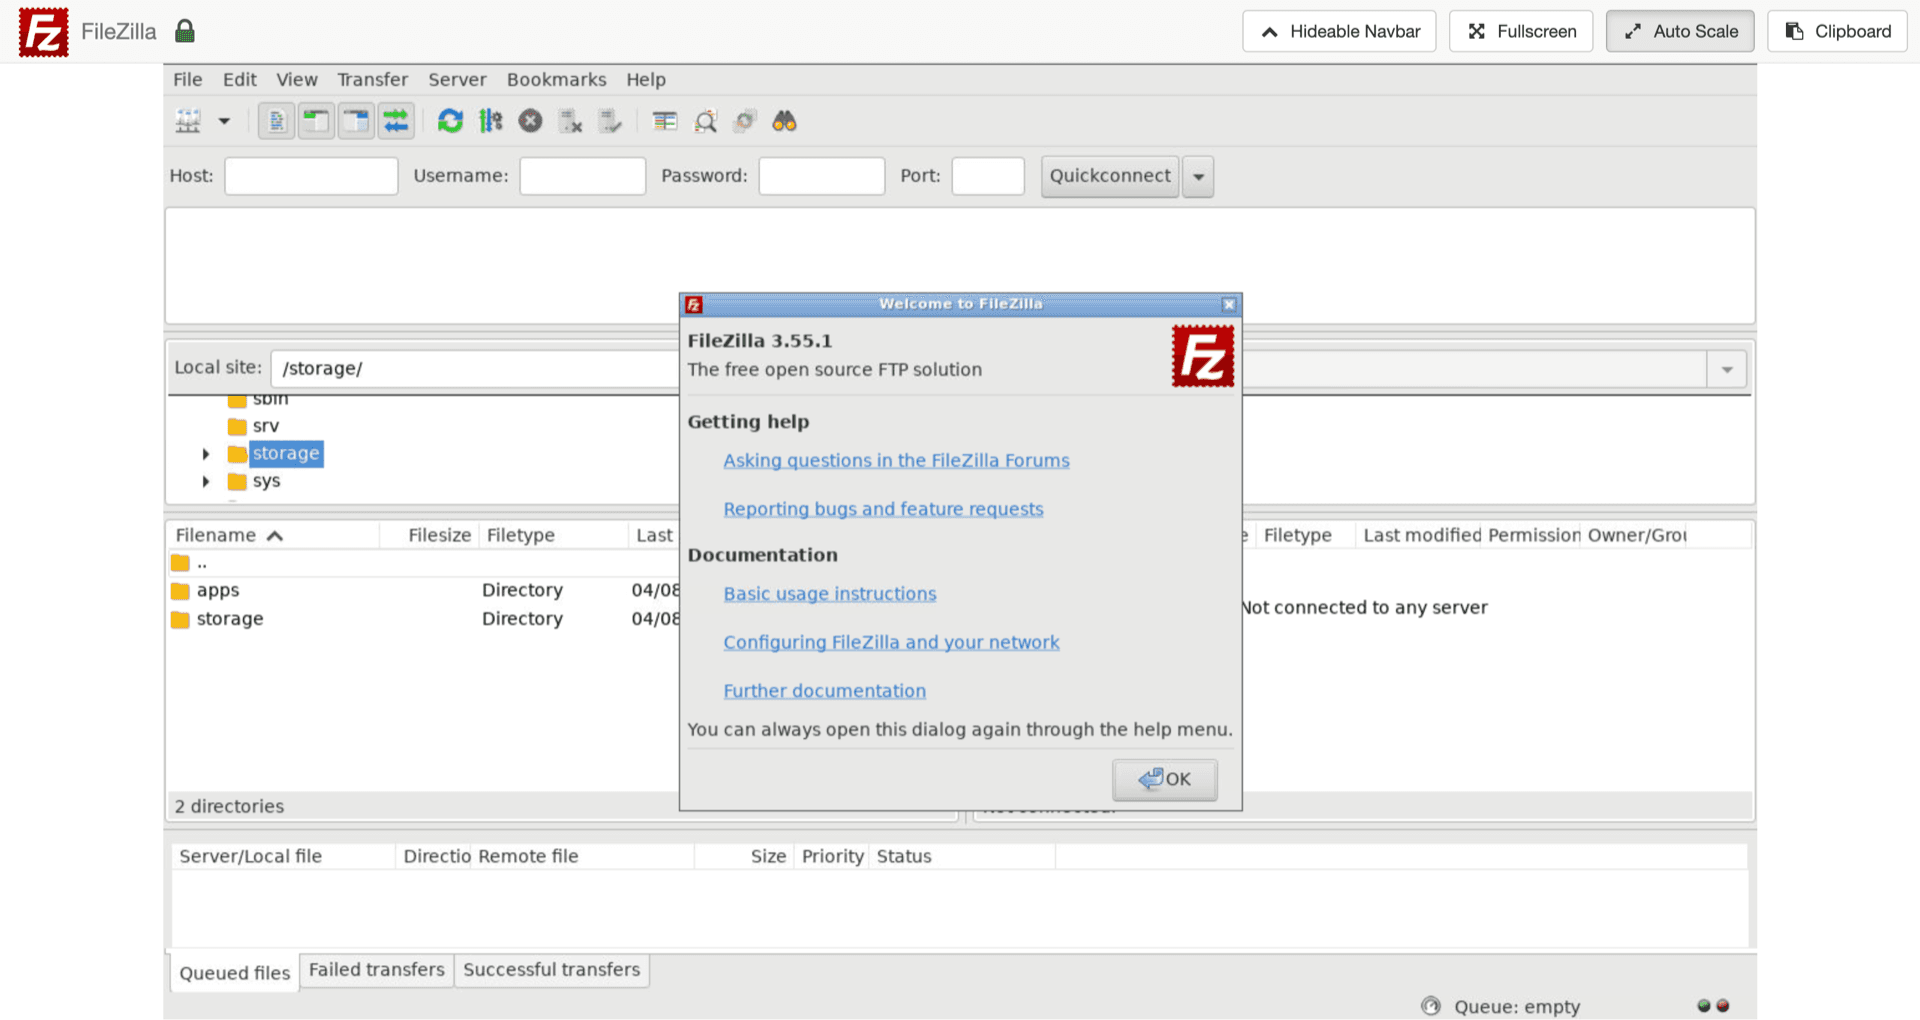Screen dimensions: 1920x1020
Task: Select the srv folder in tree
Action: pyautogui.click(x=265, y=426)
